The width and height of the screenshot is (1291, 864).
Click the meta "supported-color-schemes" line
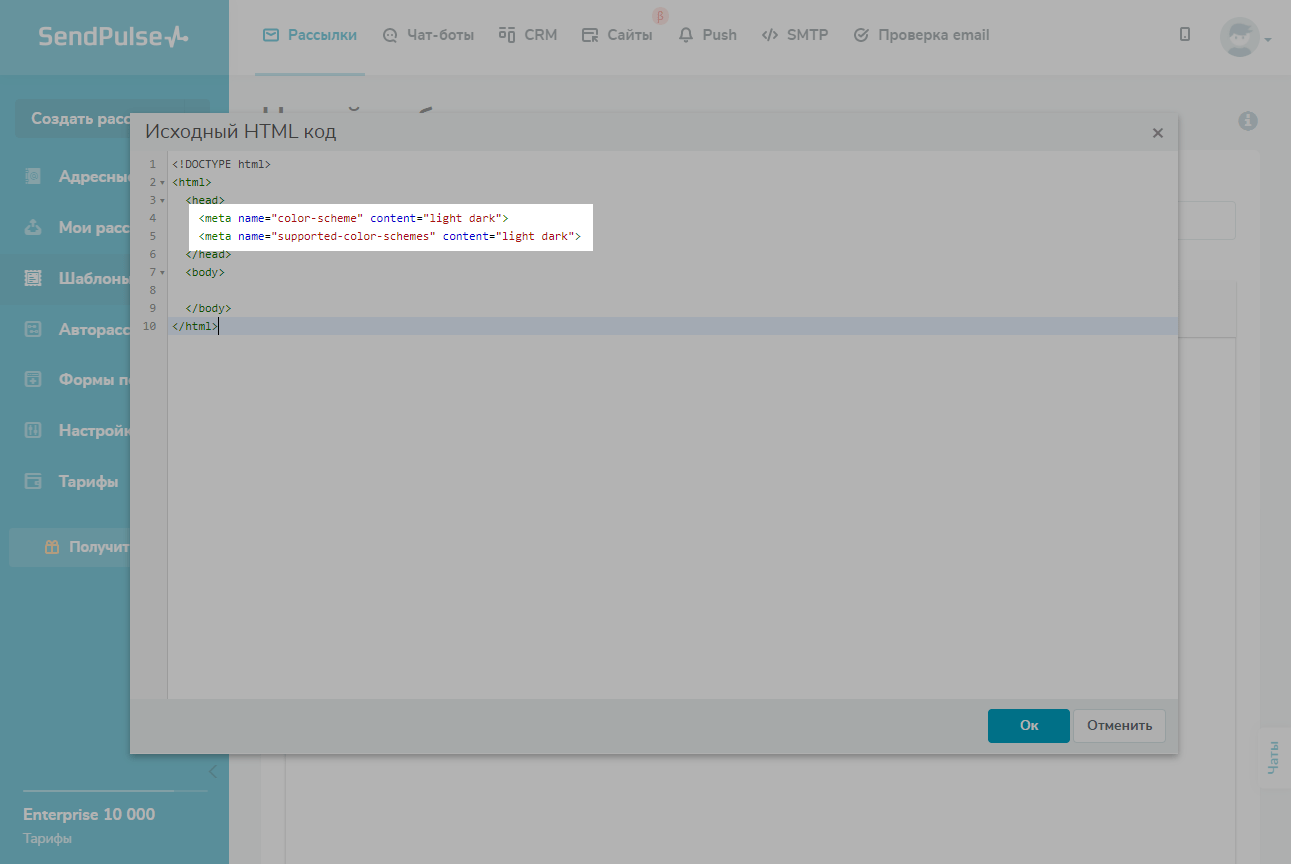(390, 236)
